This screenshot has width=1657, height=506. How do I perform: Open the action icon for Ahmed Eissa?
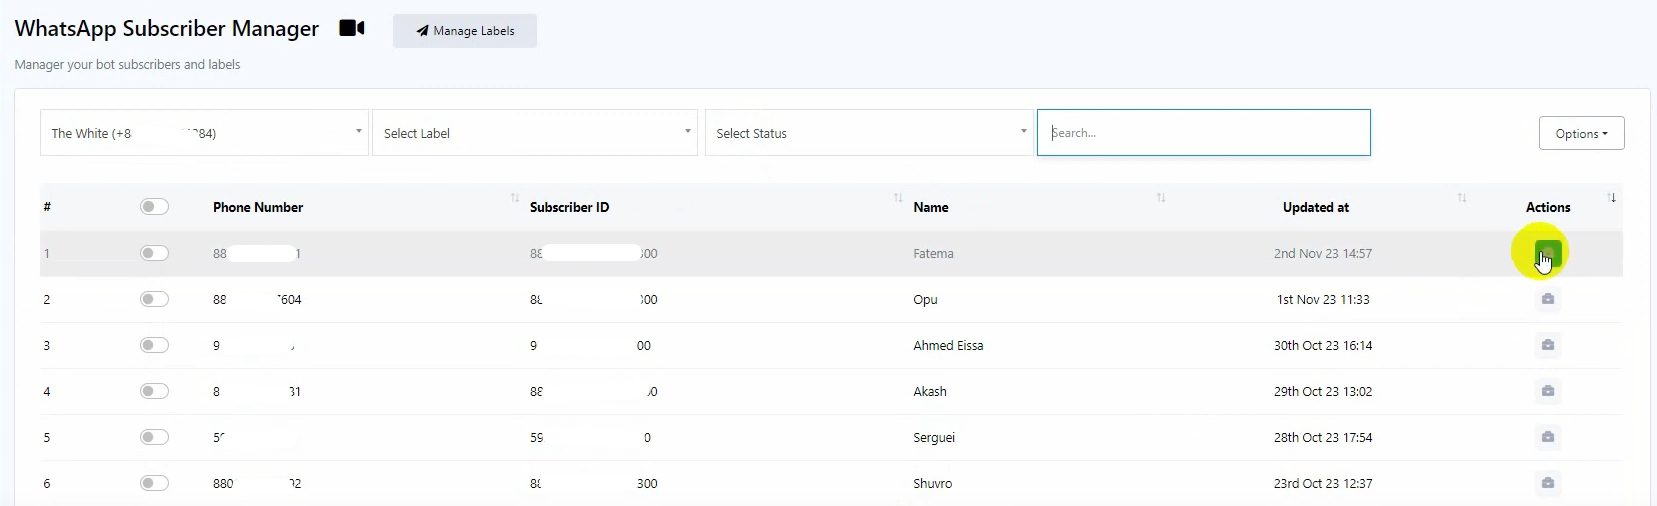click(x=1547, y=345)
